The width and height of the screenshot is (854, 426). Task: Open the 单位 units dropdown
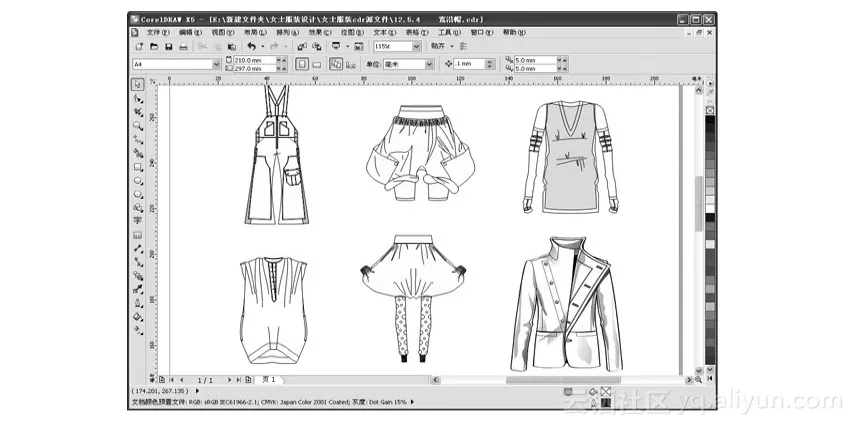pos(429,64)
